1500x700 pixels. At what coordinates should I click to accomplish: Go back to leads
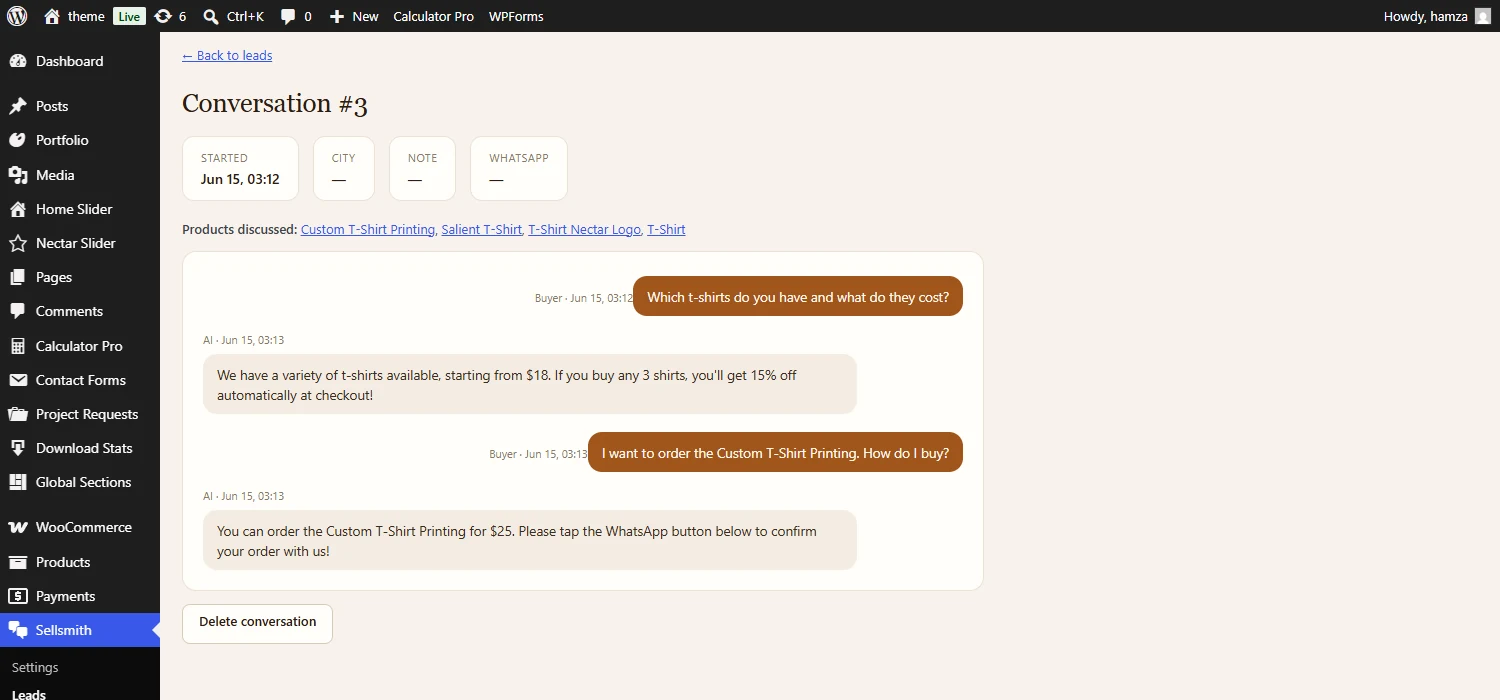(227, 56)
